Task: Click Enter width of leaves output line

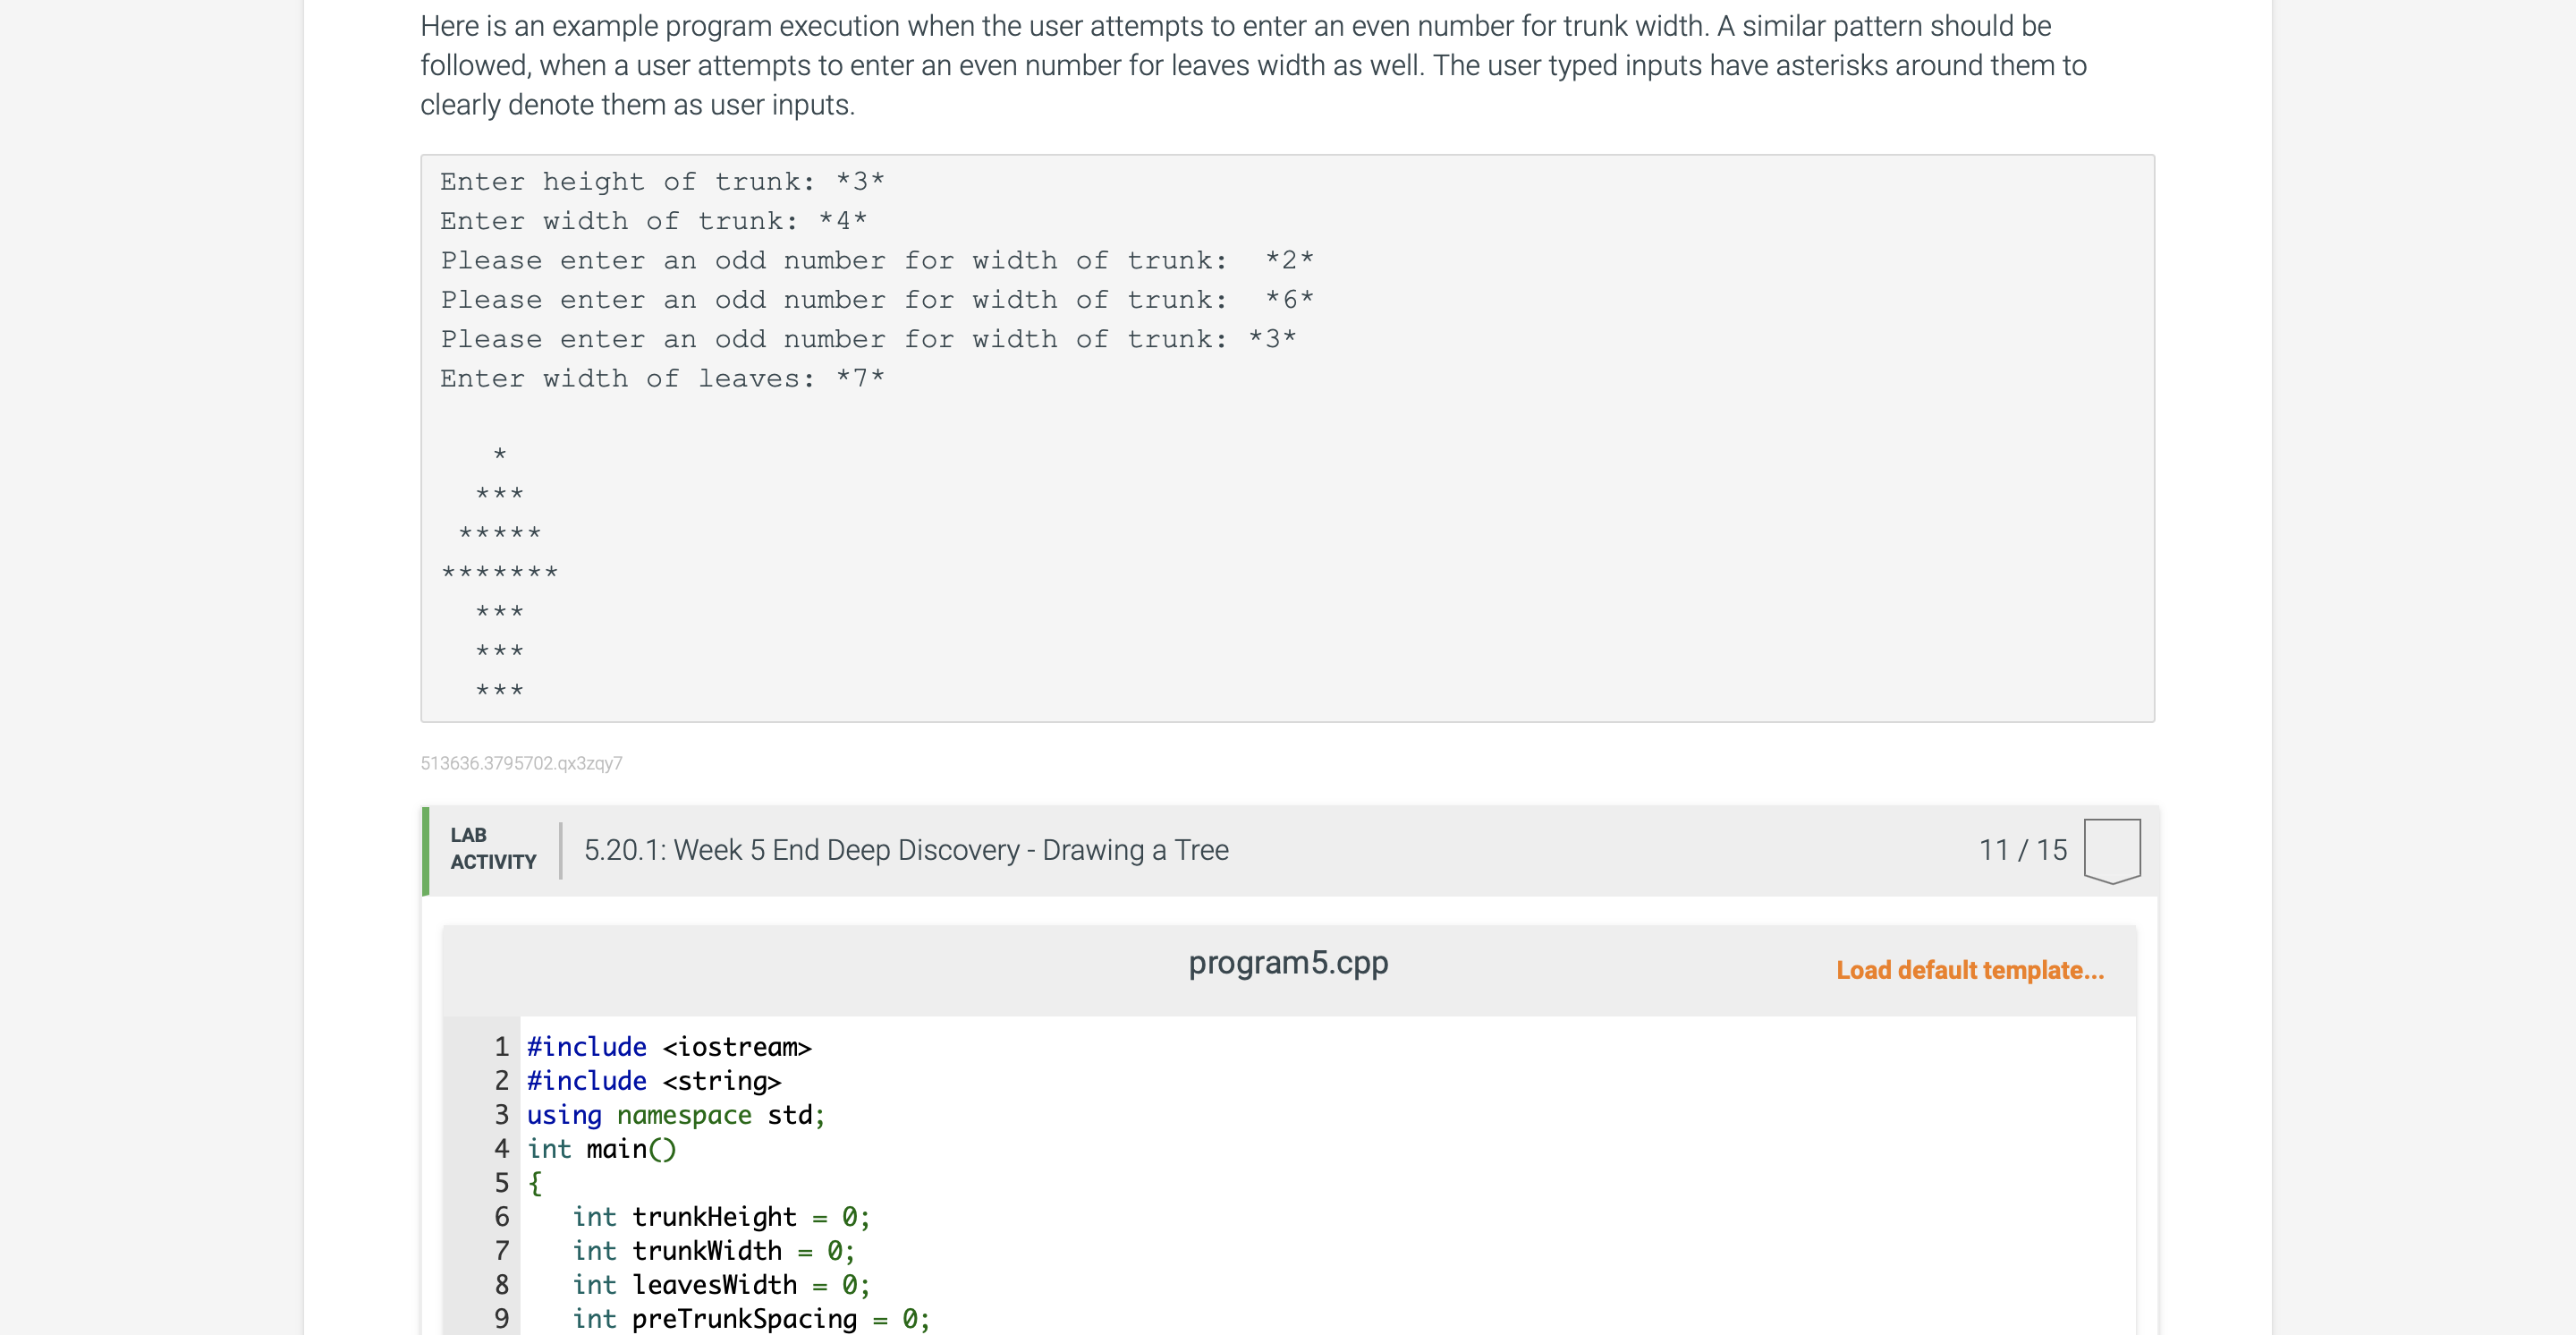Action: pyautogui.click(x=661, y=378)
